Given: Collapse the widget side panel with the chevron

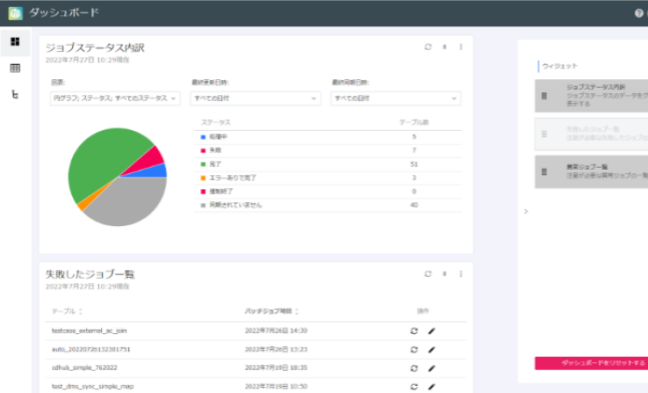Looking at the screenshot, I should (x=526, y=212).
